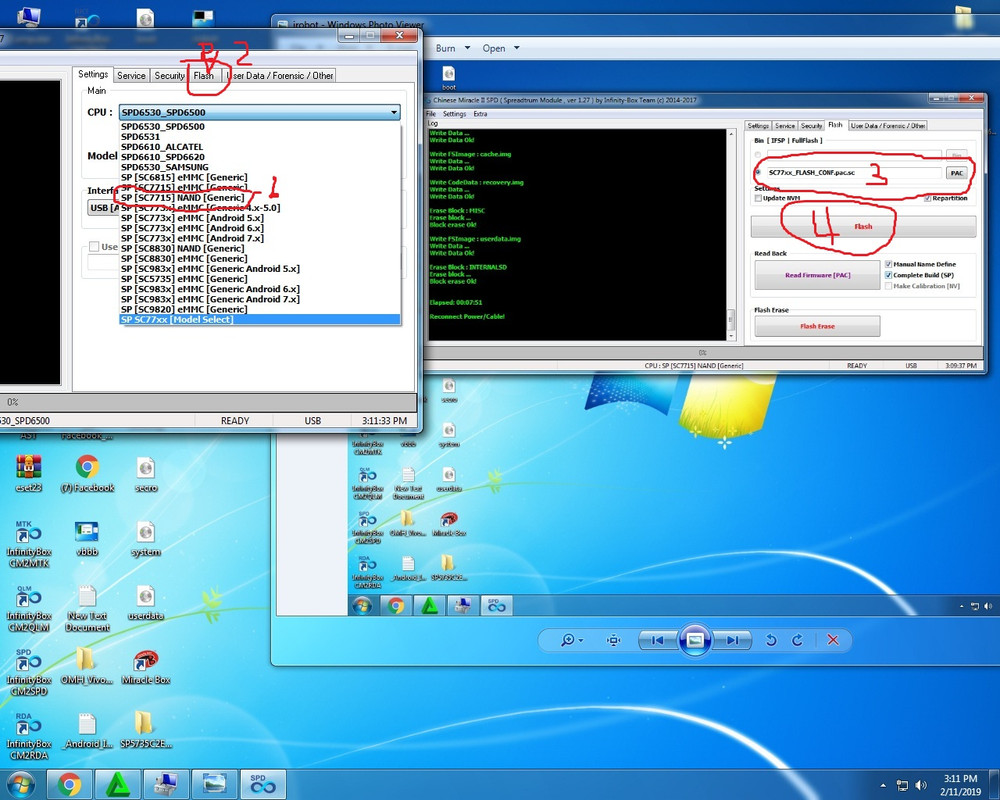
Task: Fit image to actual size in Photo Viewer
Action: pyautogui.click(x=614, y=640)
